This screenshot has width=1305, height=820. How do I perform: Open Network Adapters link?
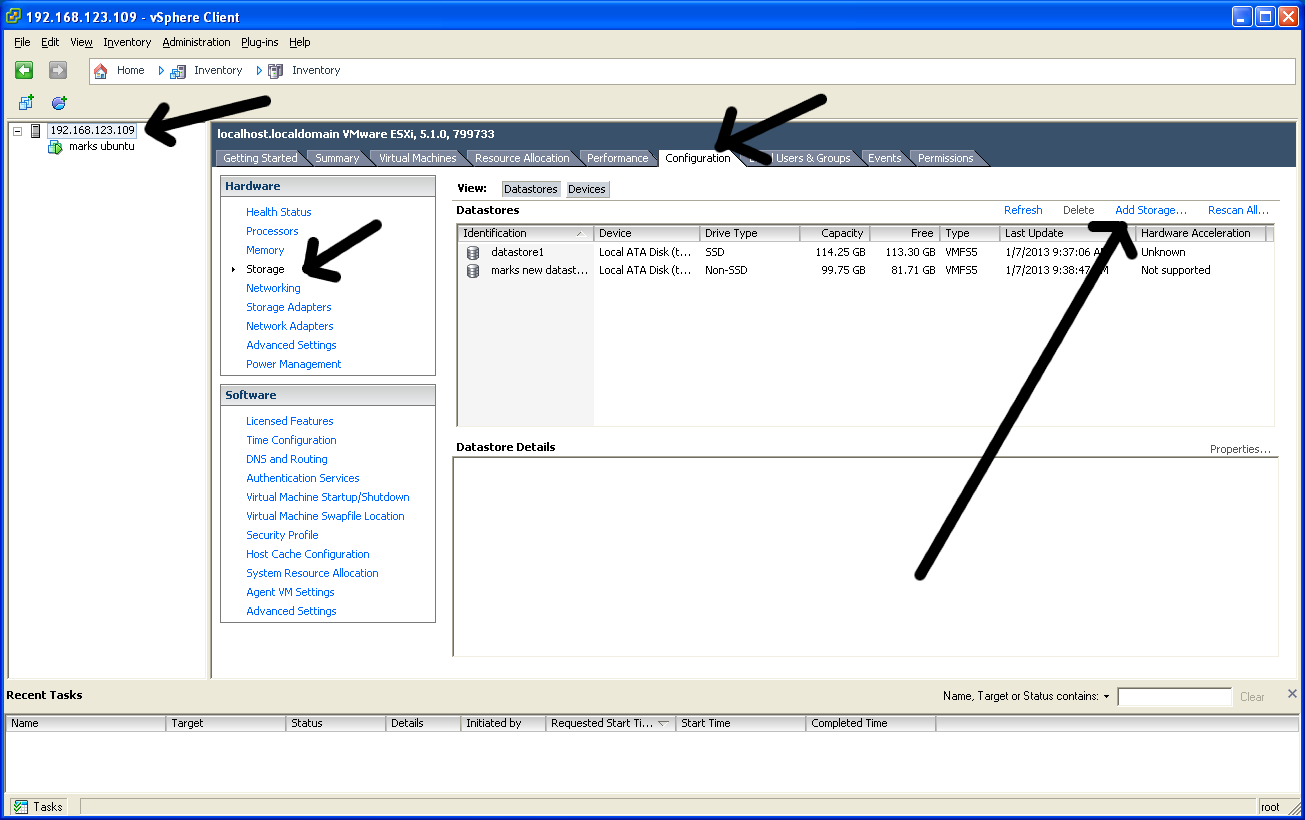click(x=290, y=326)
